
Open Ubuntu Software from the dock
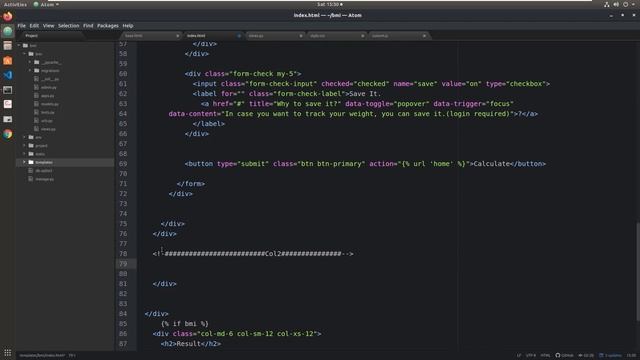[x=7, y=60]
